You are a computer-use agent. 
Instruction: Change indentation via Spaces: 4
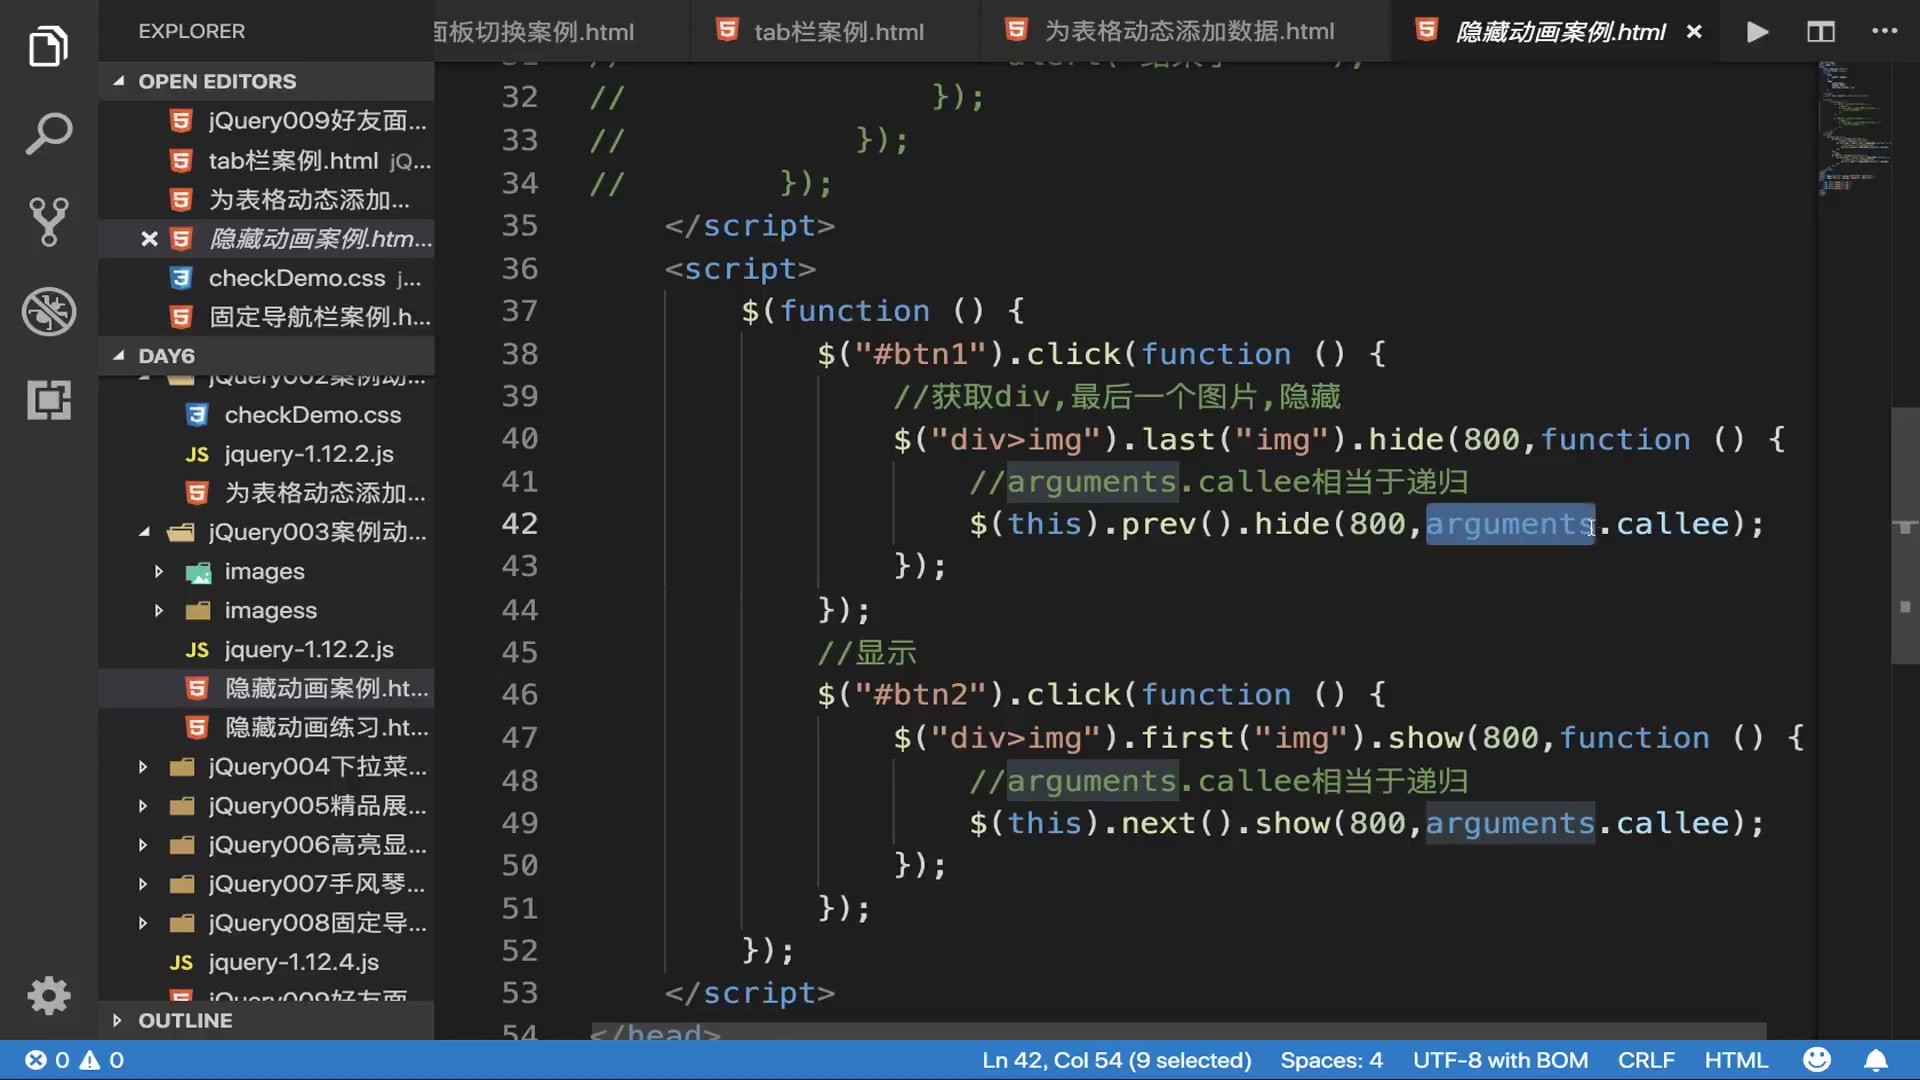click(x=1331, y=1060)
